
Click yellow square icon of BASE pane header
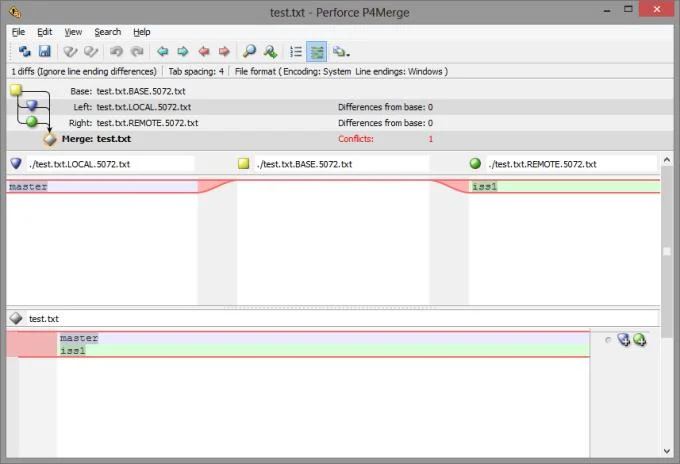(244, 163)
